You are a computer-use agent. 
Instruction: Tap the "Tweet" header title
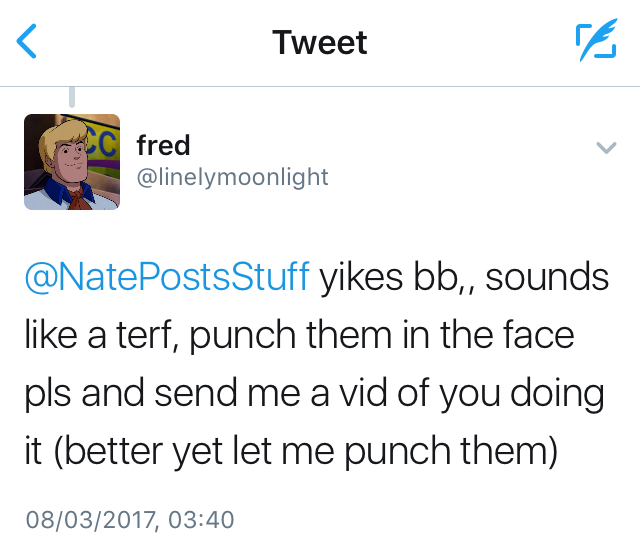(320, 42)
